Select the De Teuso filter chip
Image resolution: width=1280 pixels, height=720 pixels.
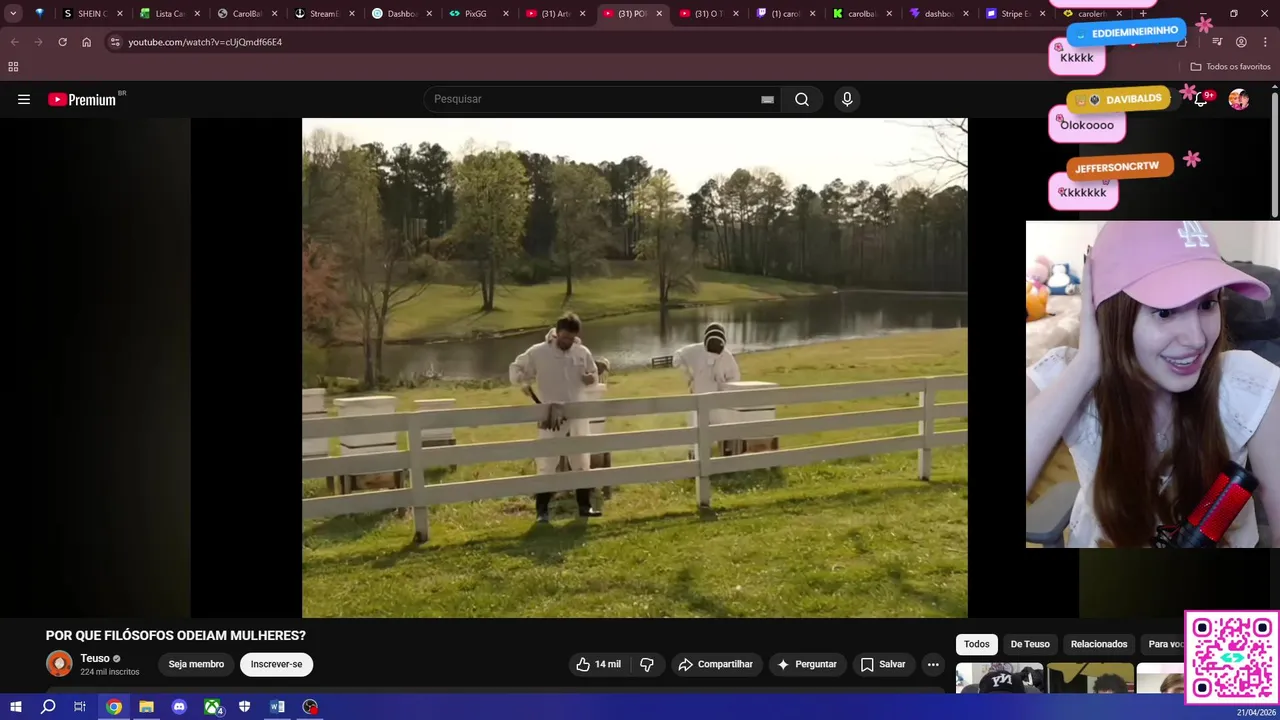click(x=1030, y=644)
